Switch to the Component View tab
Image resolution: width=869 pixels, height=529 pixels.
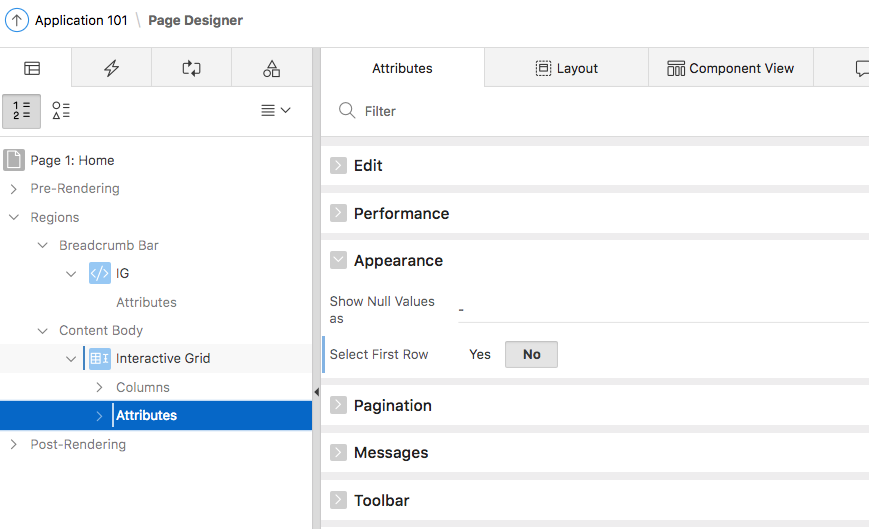730,68
